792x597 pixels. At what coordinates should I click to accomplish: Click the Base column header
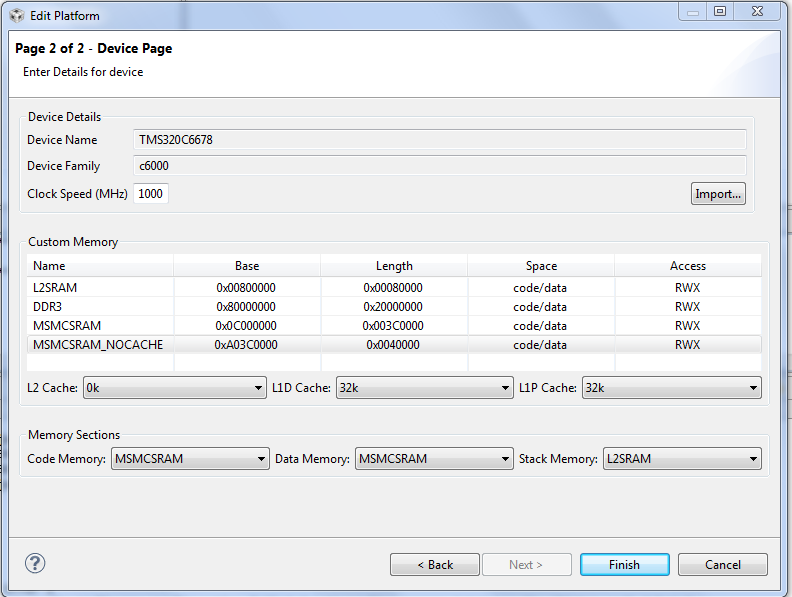(x=247, y=266)
